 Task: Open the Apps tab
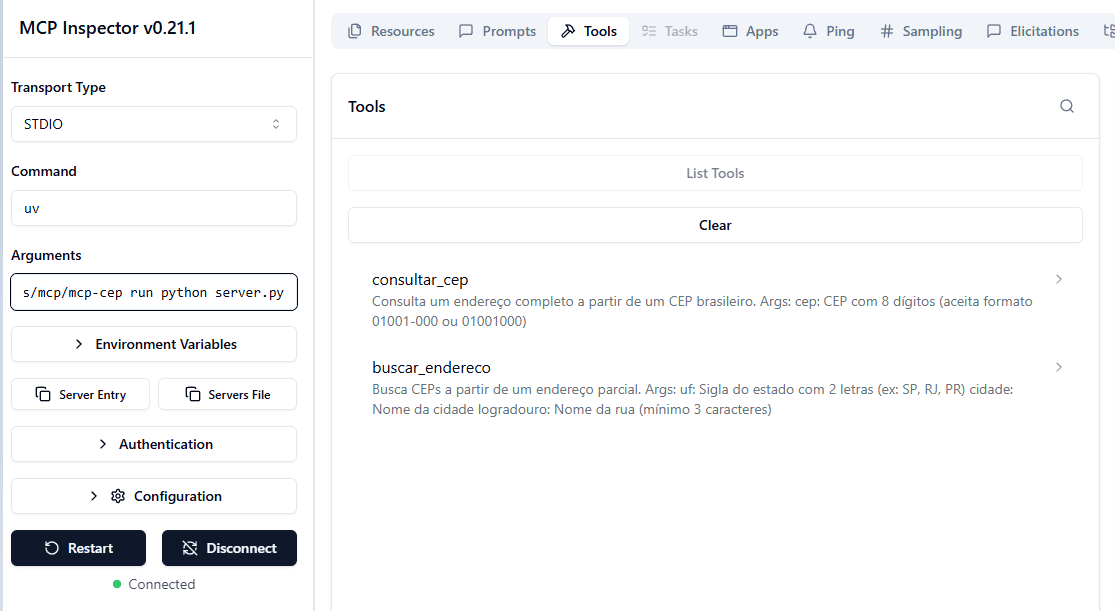point(750,31)
